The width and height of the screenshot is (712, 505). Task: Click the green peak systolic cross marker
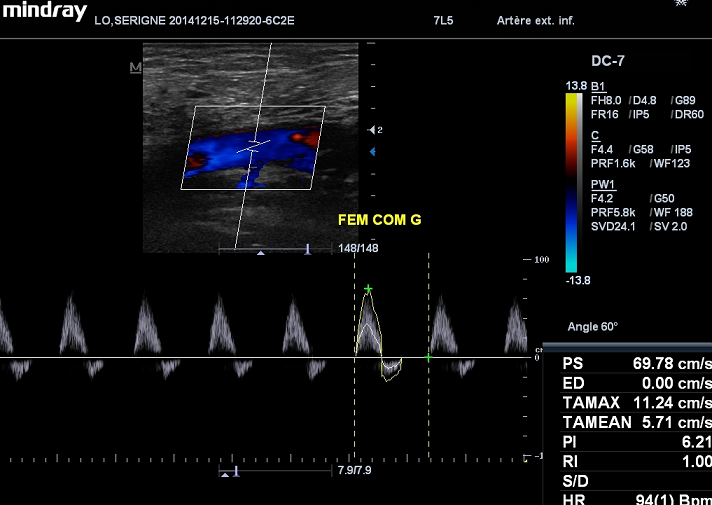tap(368, 289)
